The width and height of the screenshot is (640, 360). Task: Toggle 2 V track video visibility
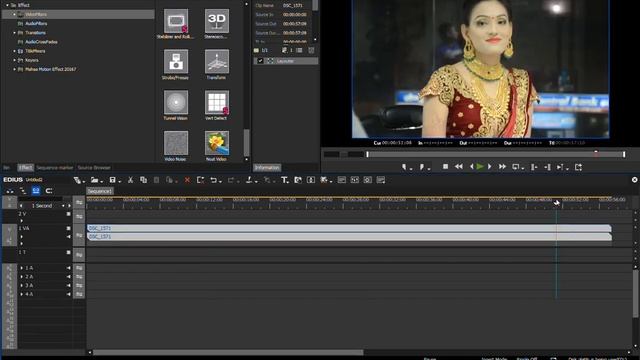[69, 214]
